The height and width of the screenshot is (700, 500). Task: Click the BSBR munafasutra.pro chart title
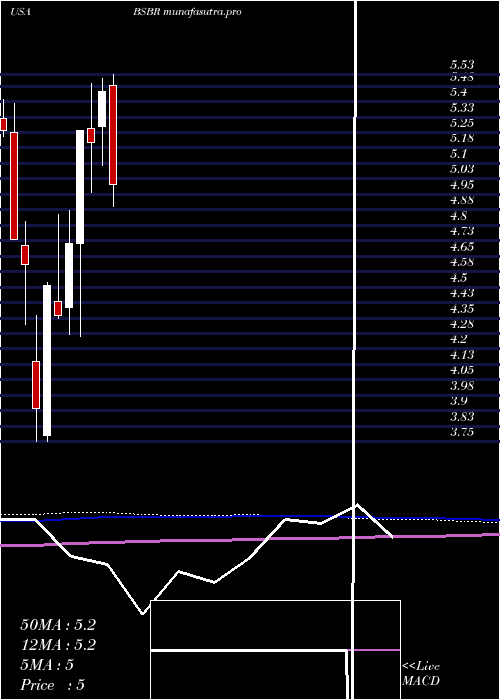[x=187, y=12]
